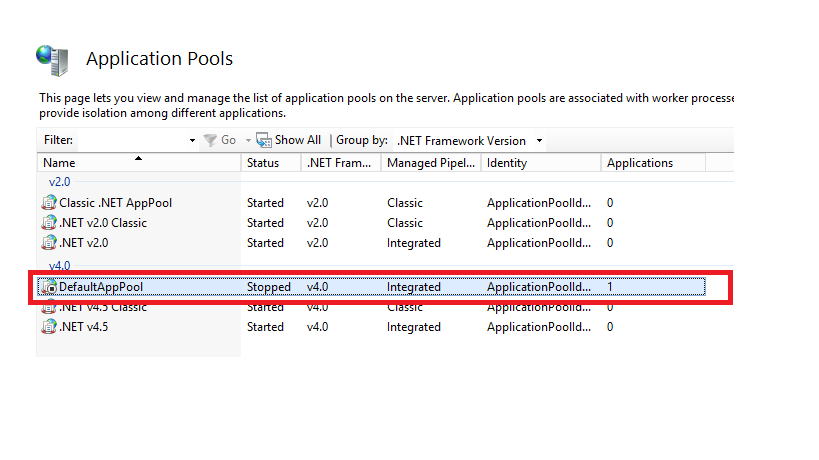Click the Go filter funnel icon
The width and height of the screenshot is (819, 460).
[210, 140]
